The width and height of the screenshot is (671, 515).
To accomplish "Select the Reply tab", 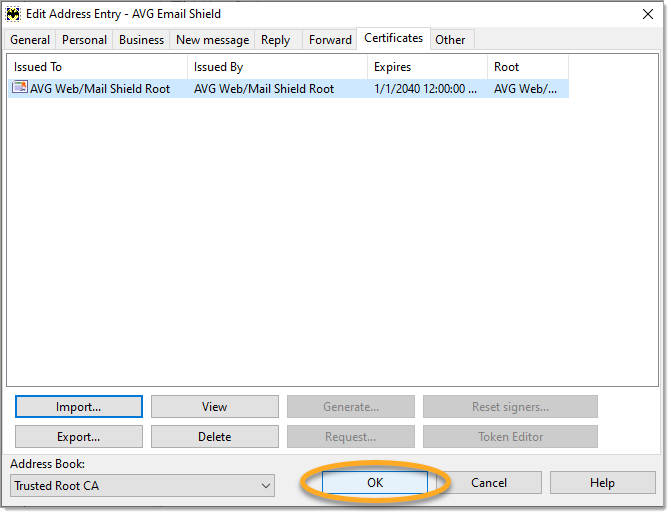I will (x=275, y=40).
